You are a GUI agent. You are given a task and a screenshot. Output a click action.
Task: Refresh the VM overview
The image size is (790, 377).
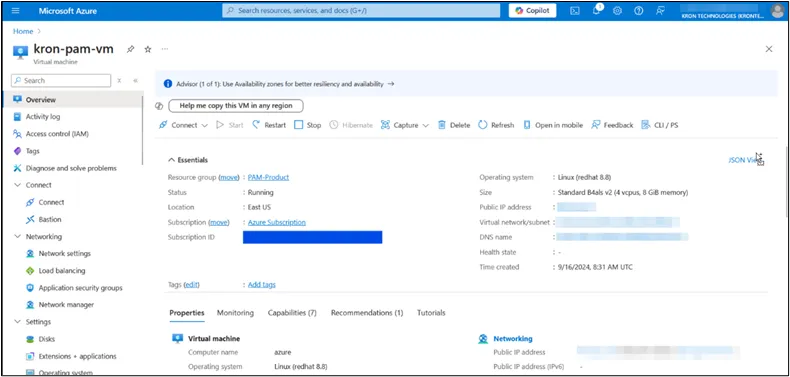coord(496,125)
